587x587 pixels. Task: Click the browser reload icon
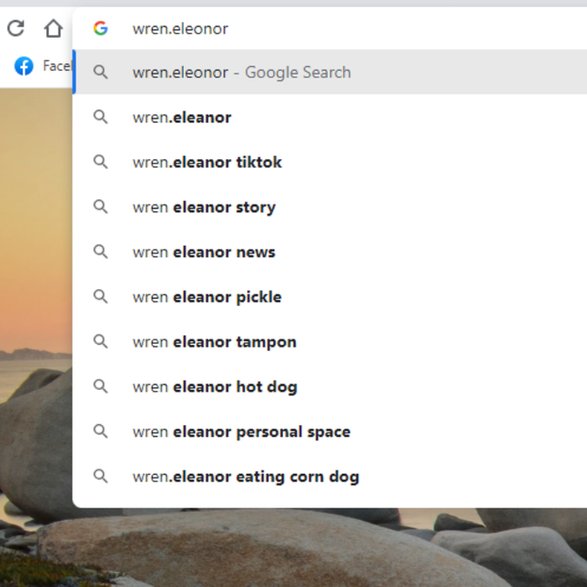pyautogui.click(x=16, y=28)
